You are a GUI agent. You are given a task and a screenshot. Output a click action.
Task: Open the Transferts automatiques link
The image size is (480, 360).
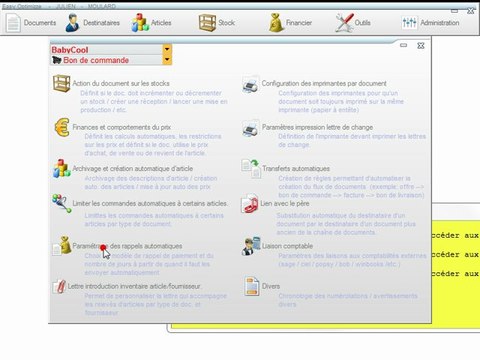[296, 169]
